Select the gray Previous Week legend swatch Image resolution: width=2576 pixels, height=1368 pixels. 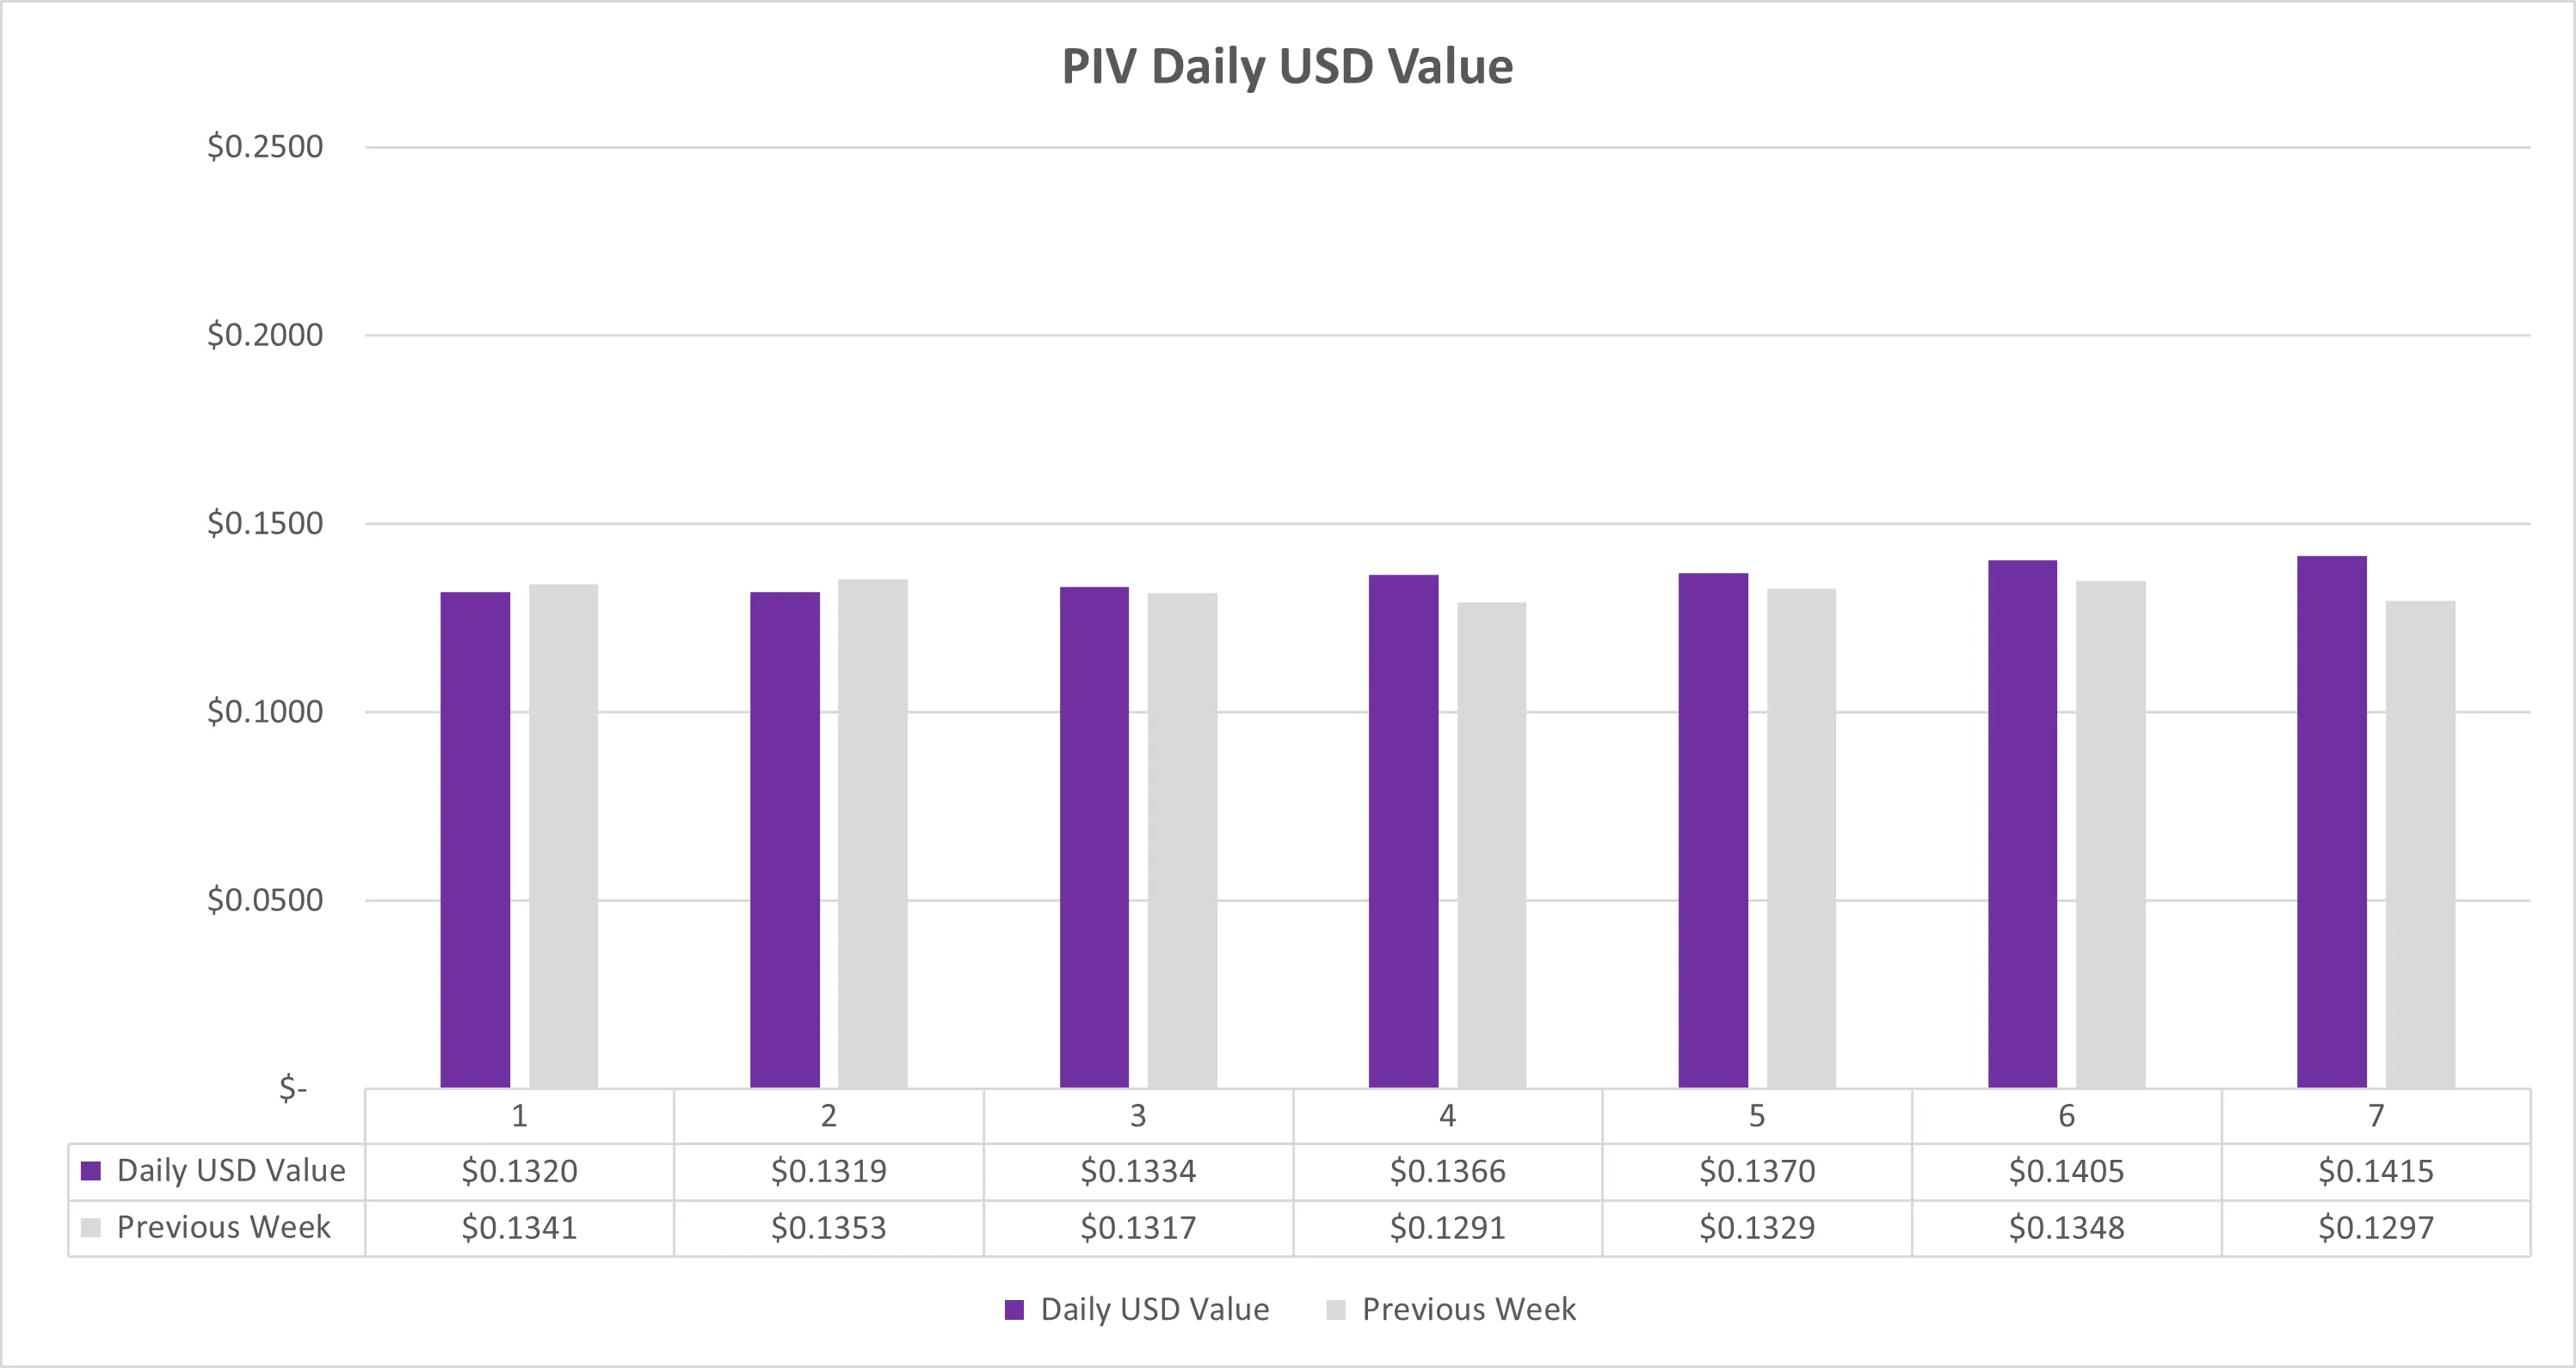click(1335, 1310)
